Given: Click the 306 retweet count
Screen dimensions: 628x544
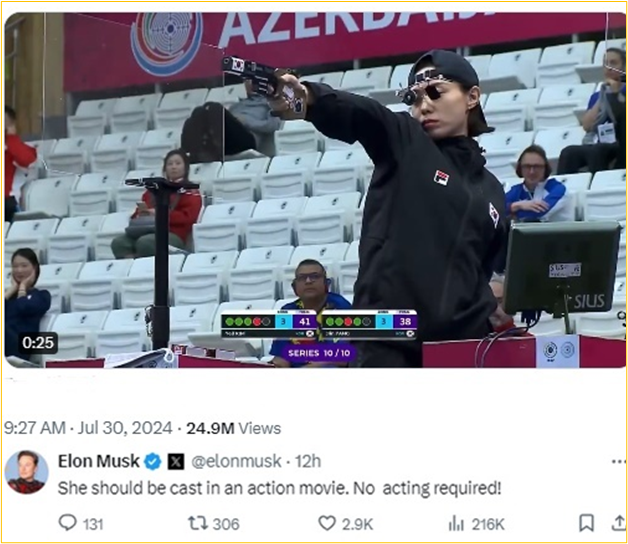Looking at the screenshot, I should (x=226, y=524).
